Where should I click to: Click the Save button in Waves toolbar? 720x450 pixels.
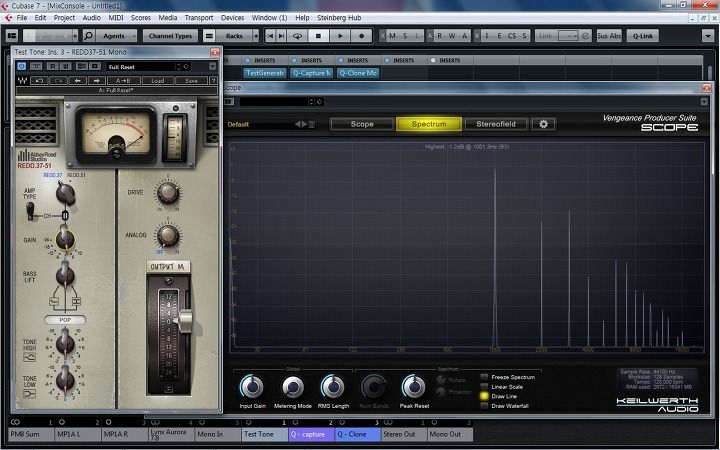191,80
